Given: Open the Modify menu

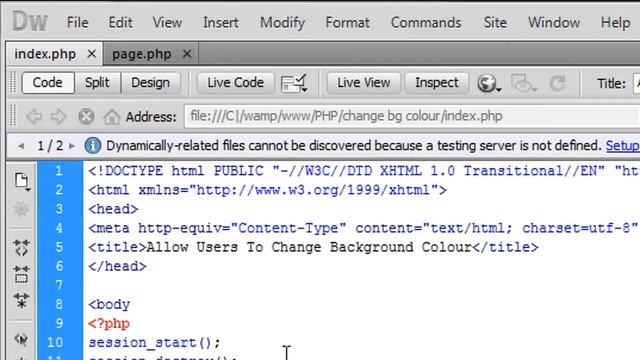Looking at the screenshot, I should (x=282, y=22).
